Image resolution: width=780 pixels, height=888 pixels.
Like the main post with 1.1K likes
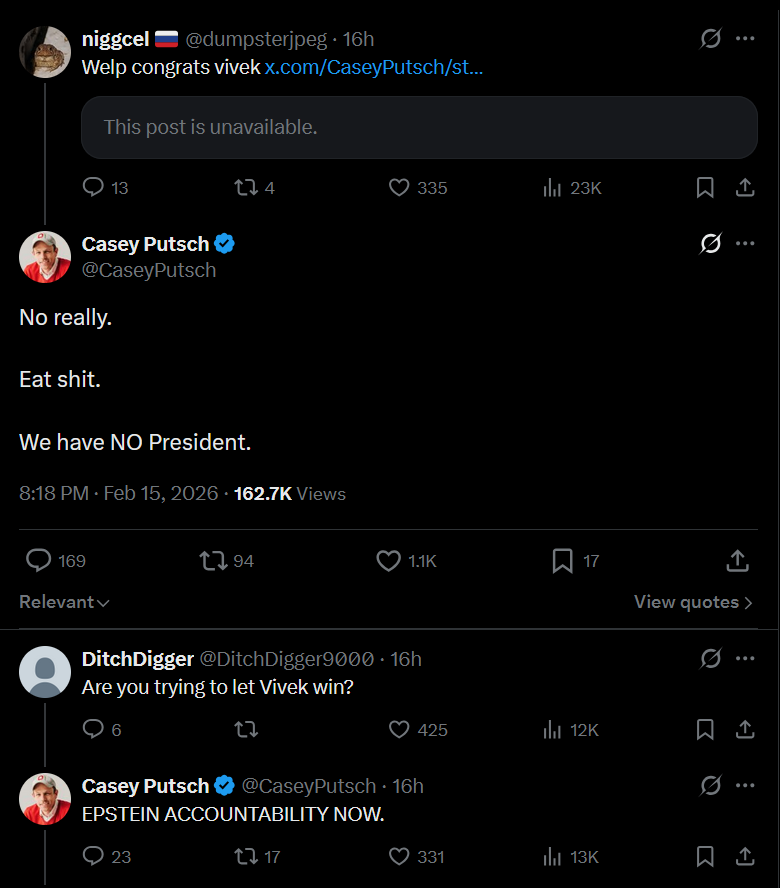[x=389, y=560]
